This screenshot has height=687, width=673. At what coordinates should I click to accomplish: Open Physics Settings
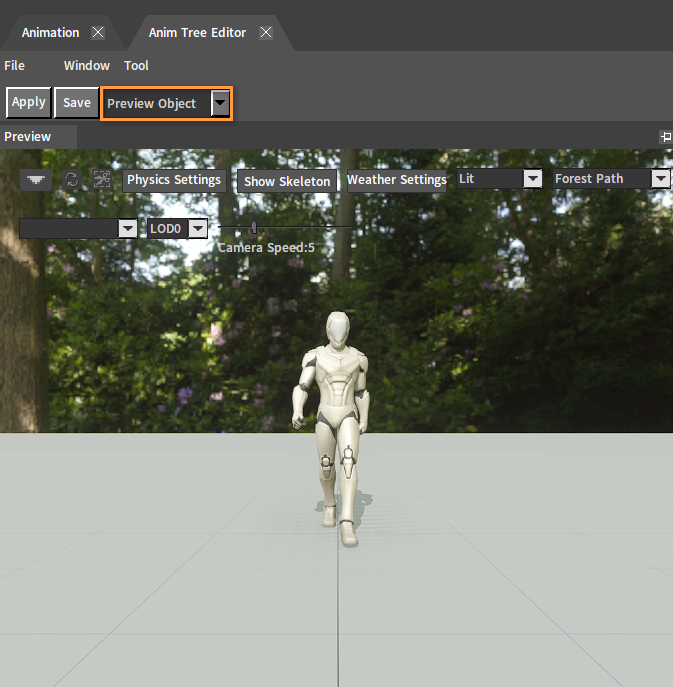click(x=174, y=180)
